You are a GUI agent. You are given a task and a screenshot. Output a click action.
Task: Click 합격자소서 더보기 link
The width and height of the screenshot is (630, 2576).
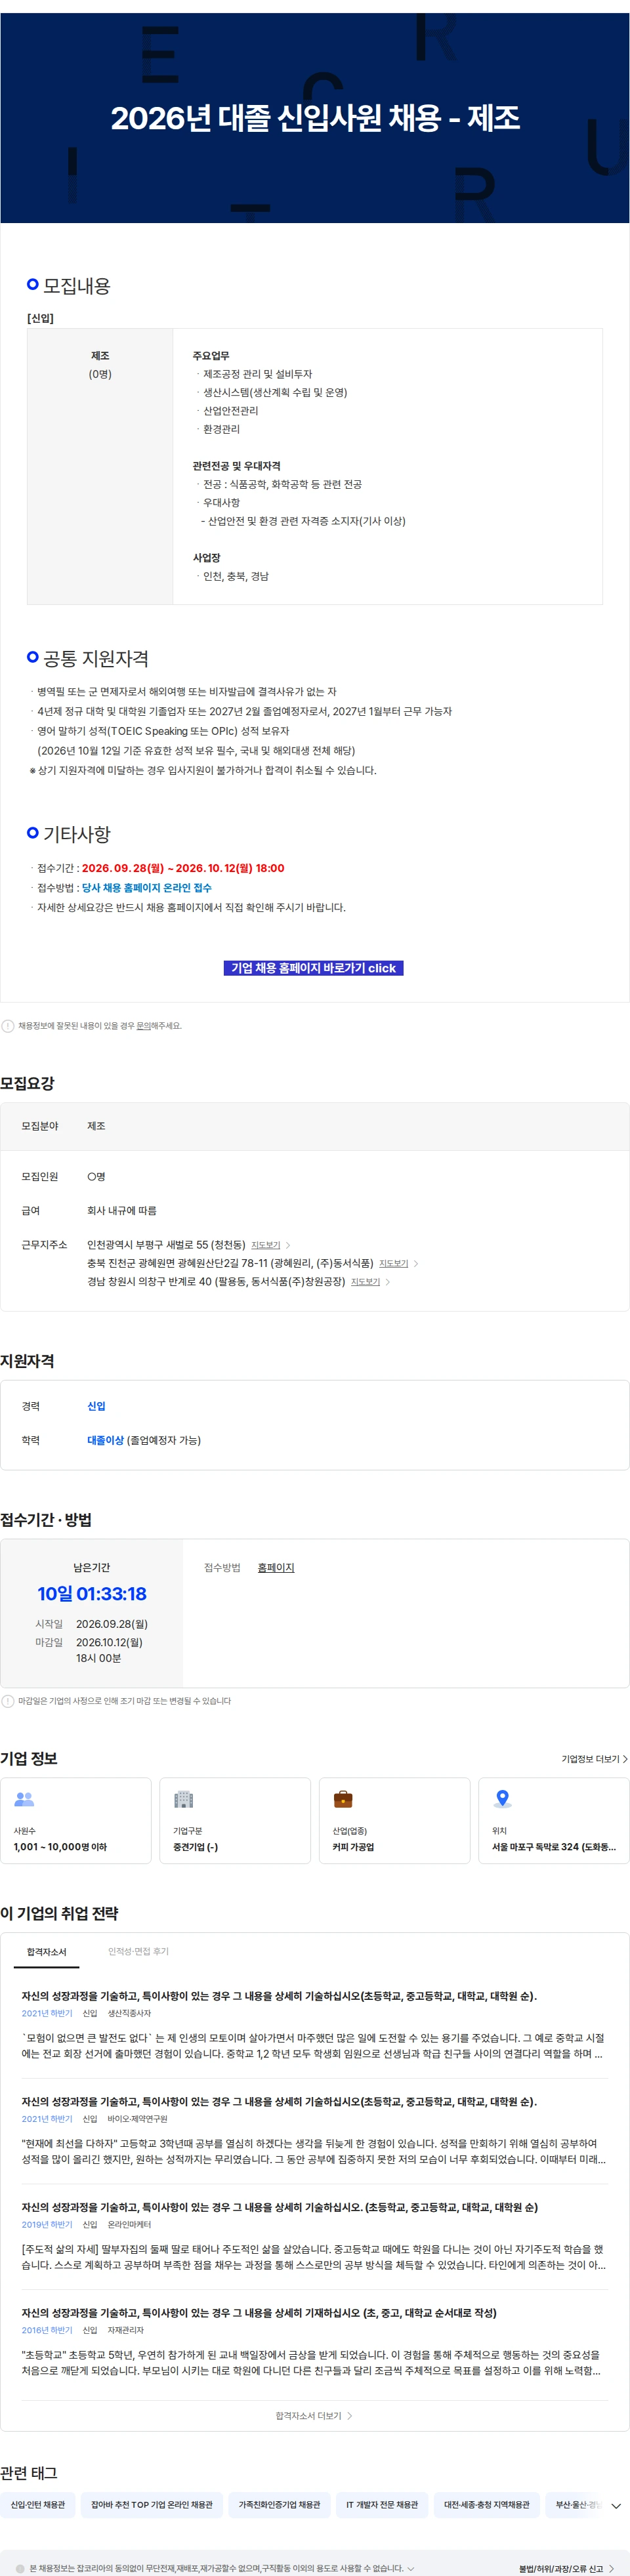click(x=314, y=2416)
